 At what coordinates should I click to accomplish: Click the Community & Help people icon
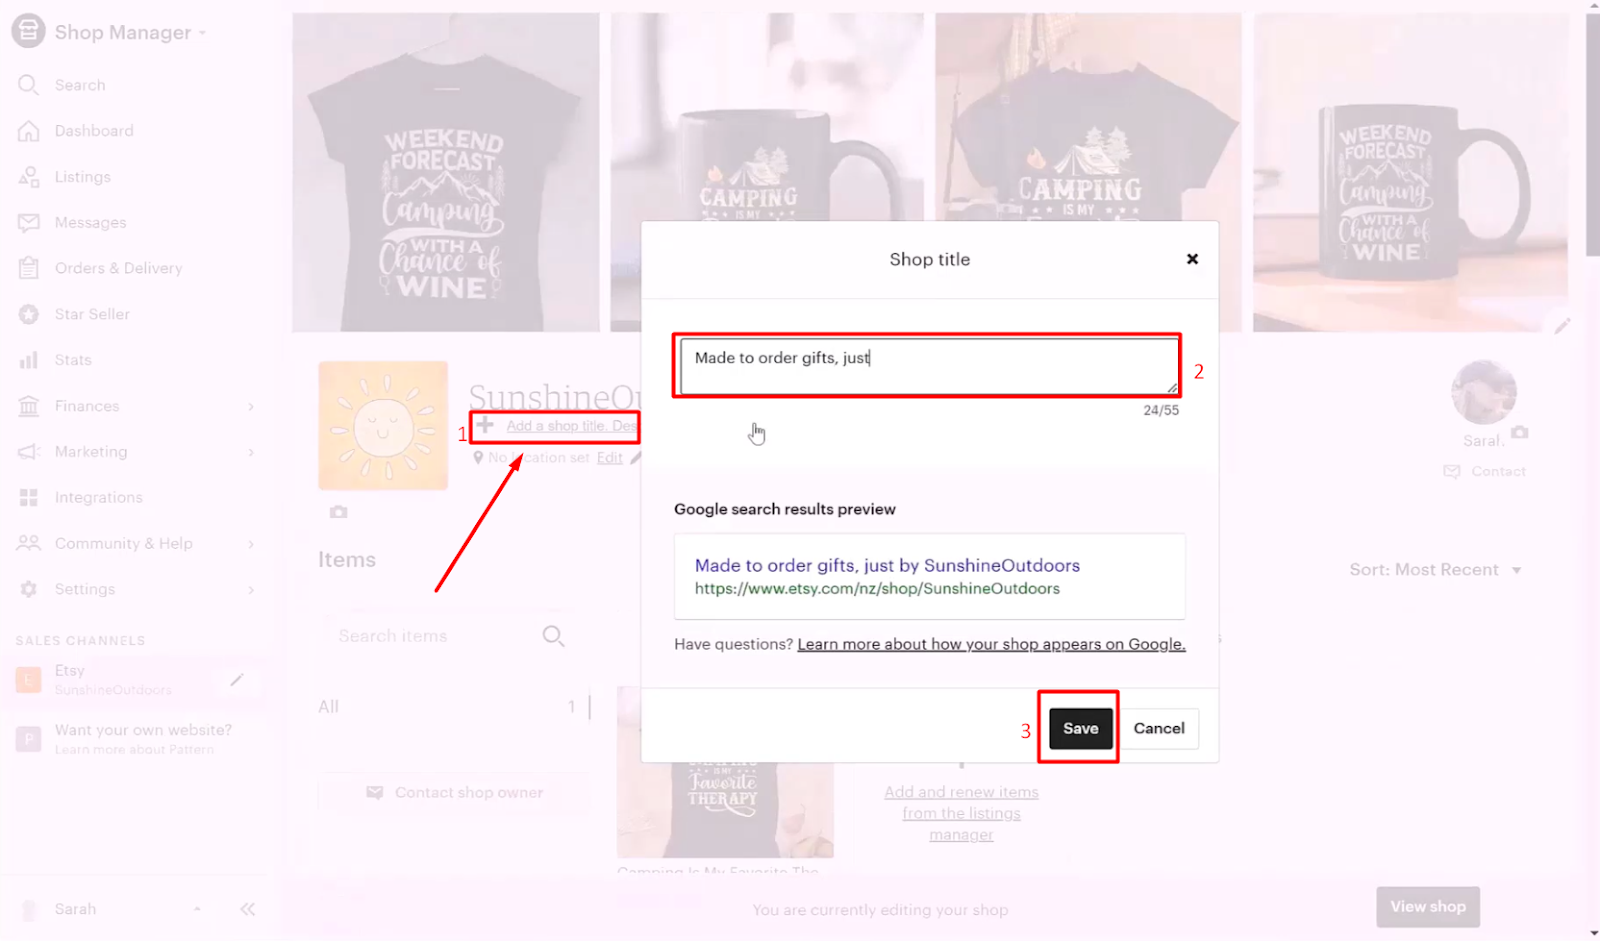28,543
